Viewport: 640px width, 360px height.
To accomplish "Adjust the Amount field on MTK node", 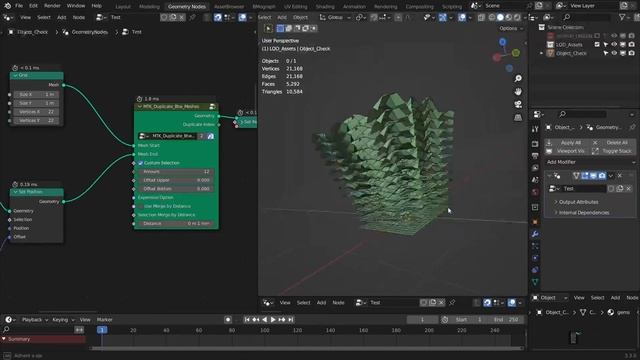I will (x=175, y=171).
